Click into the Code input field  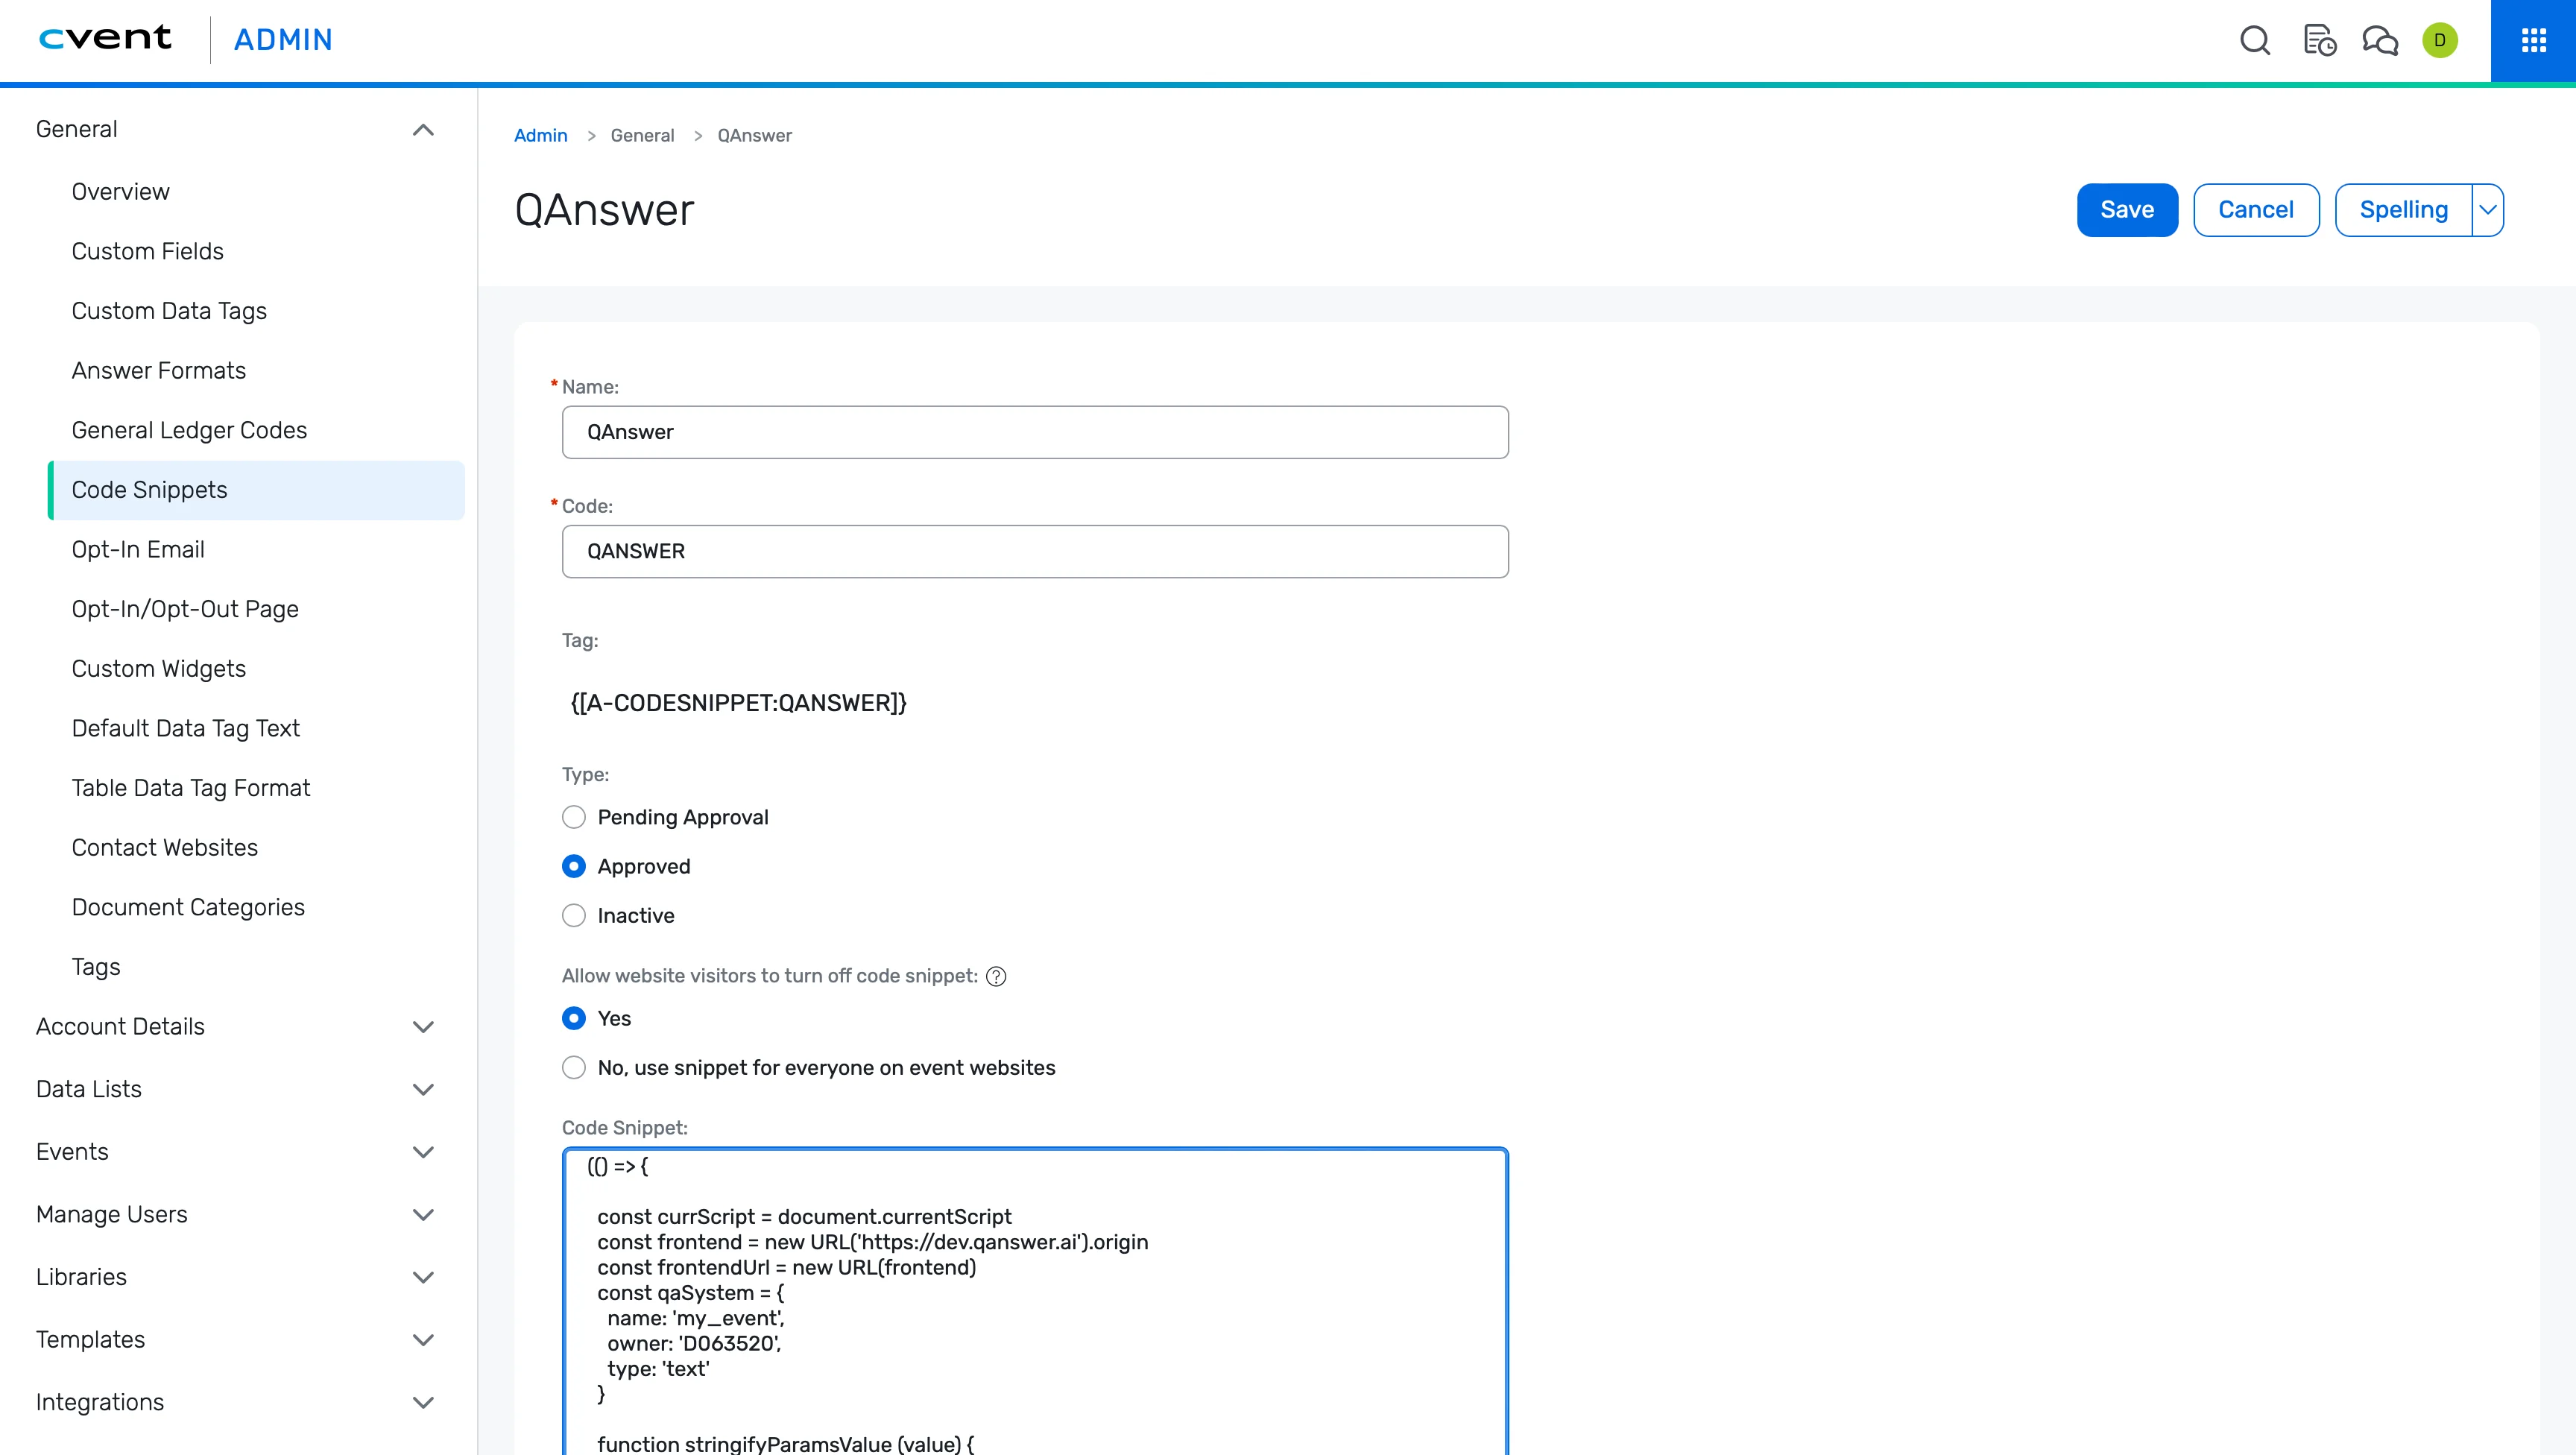[1035, 551]
